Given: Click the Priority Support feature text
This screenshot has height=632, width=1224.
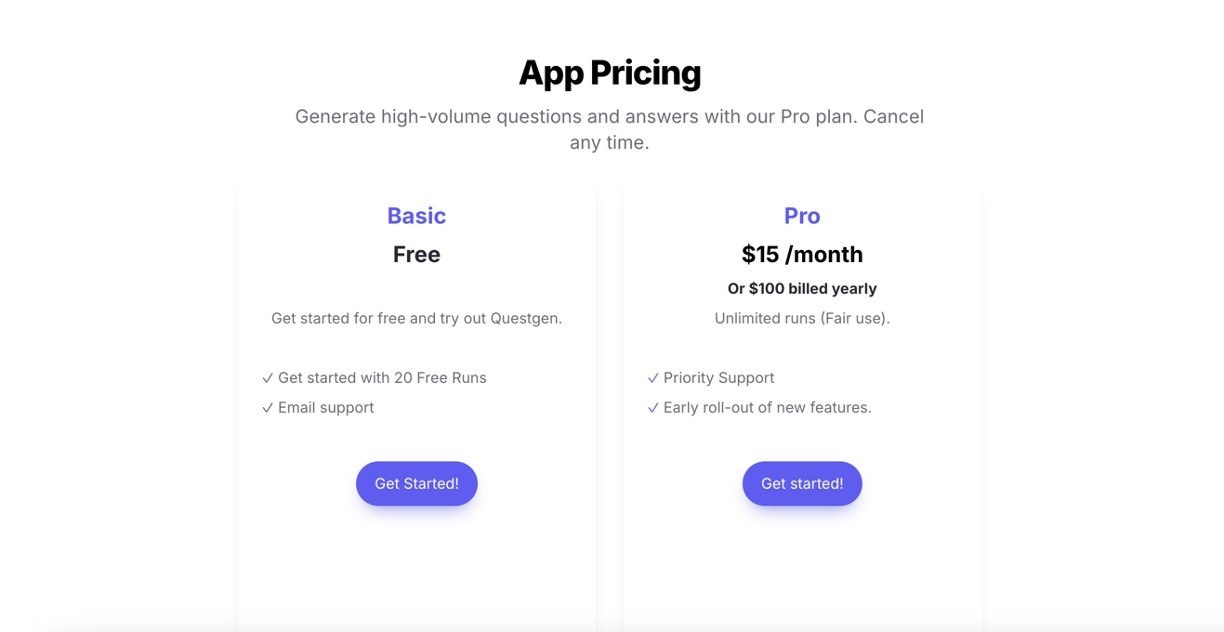Looking at the screenshot, I should [719, 378].
